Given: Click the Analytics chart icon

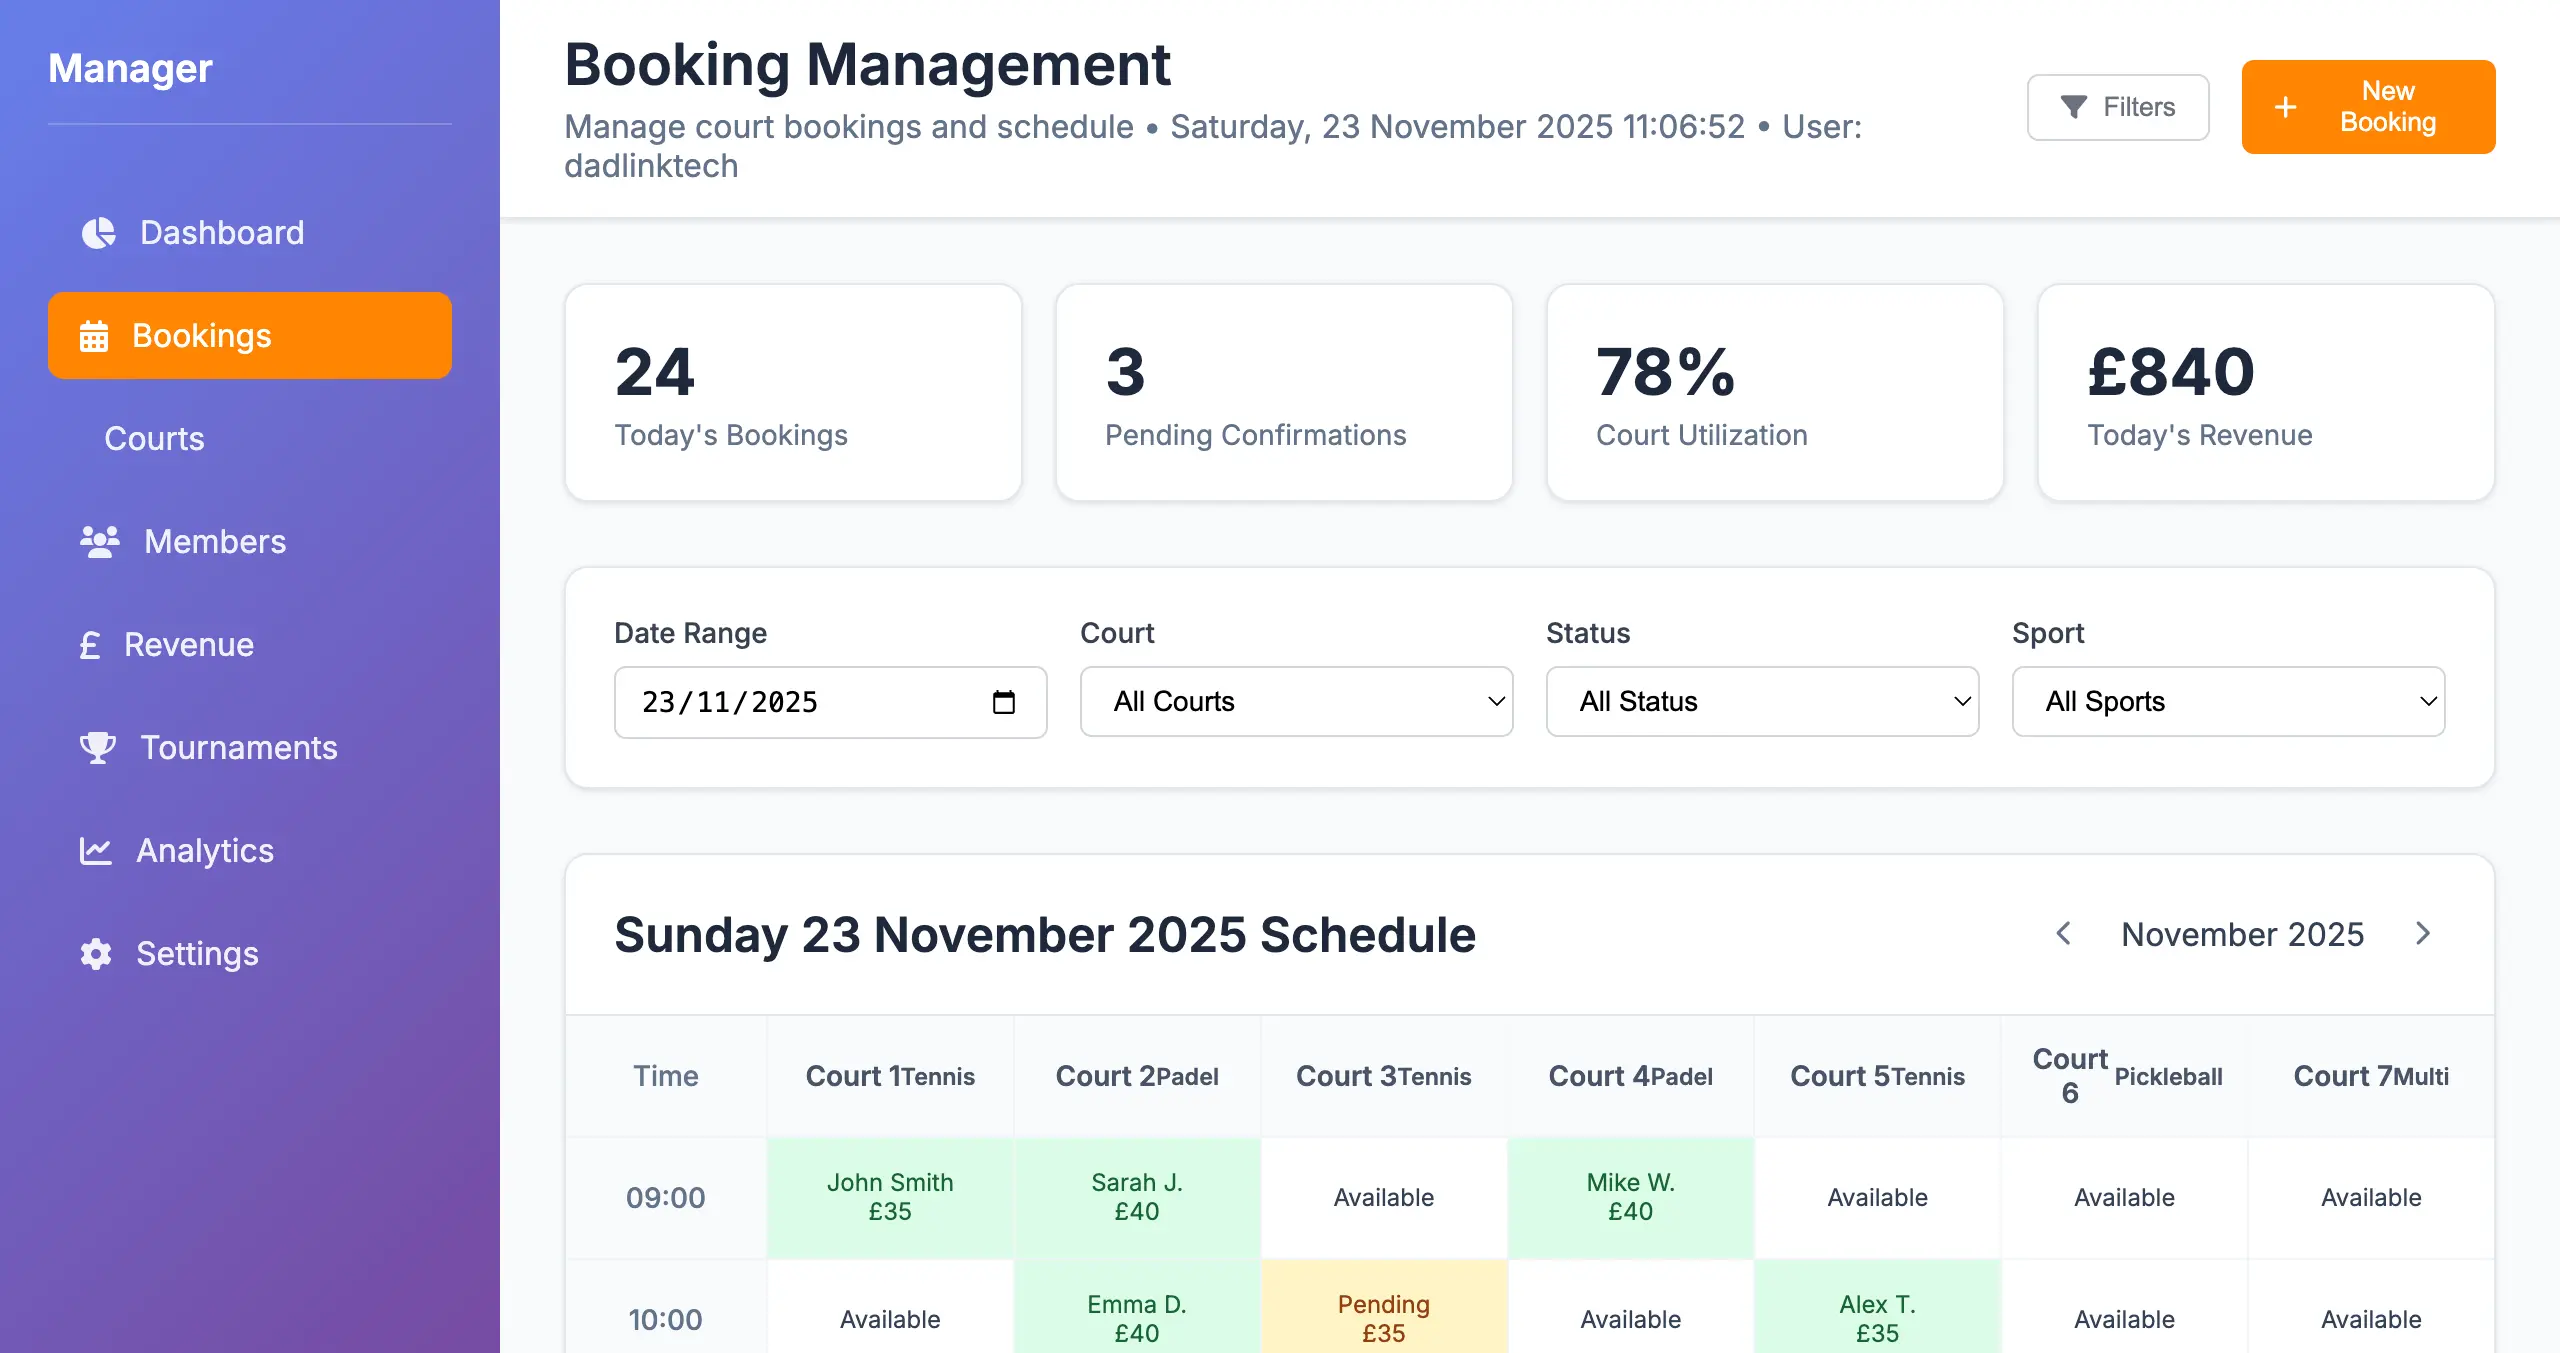Looking at the screenshot, I should [95, 850].
